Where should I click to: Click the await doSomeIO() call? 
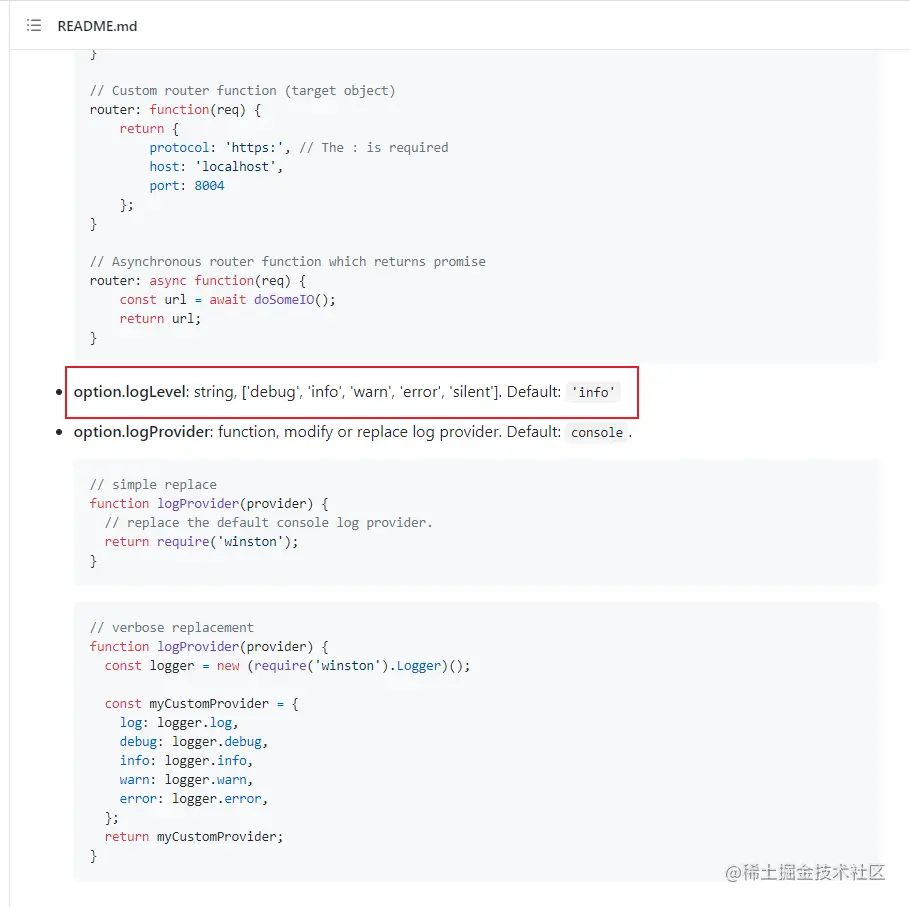pyautogui.click(x=272, y=299)
